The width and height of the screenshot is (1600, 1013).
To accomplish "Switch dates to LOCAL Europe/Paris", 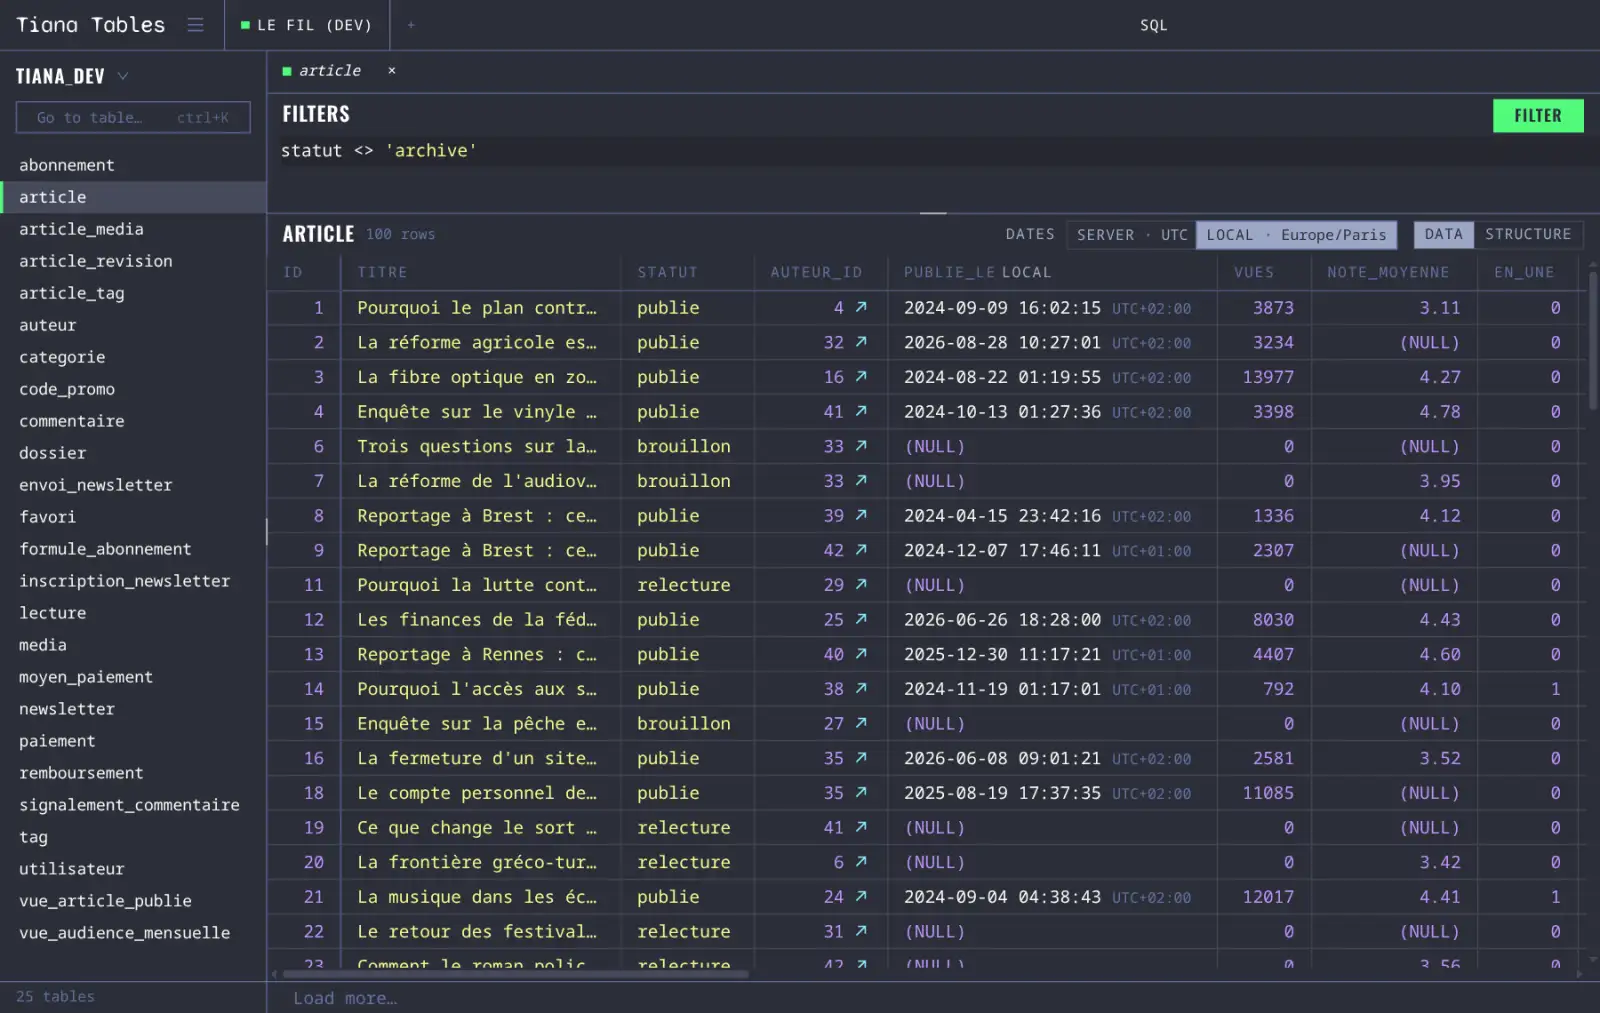I will tap(1296, 235).
